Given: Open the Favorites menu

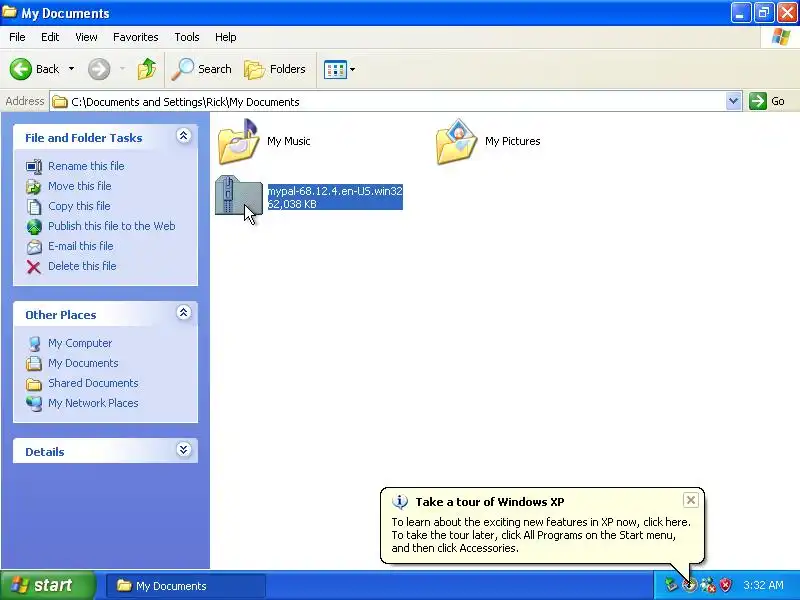Looking at the screenshot, I should (136, 37).
